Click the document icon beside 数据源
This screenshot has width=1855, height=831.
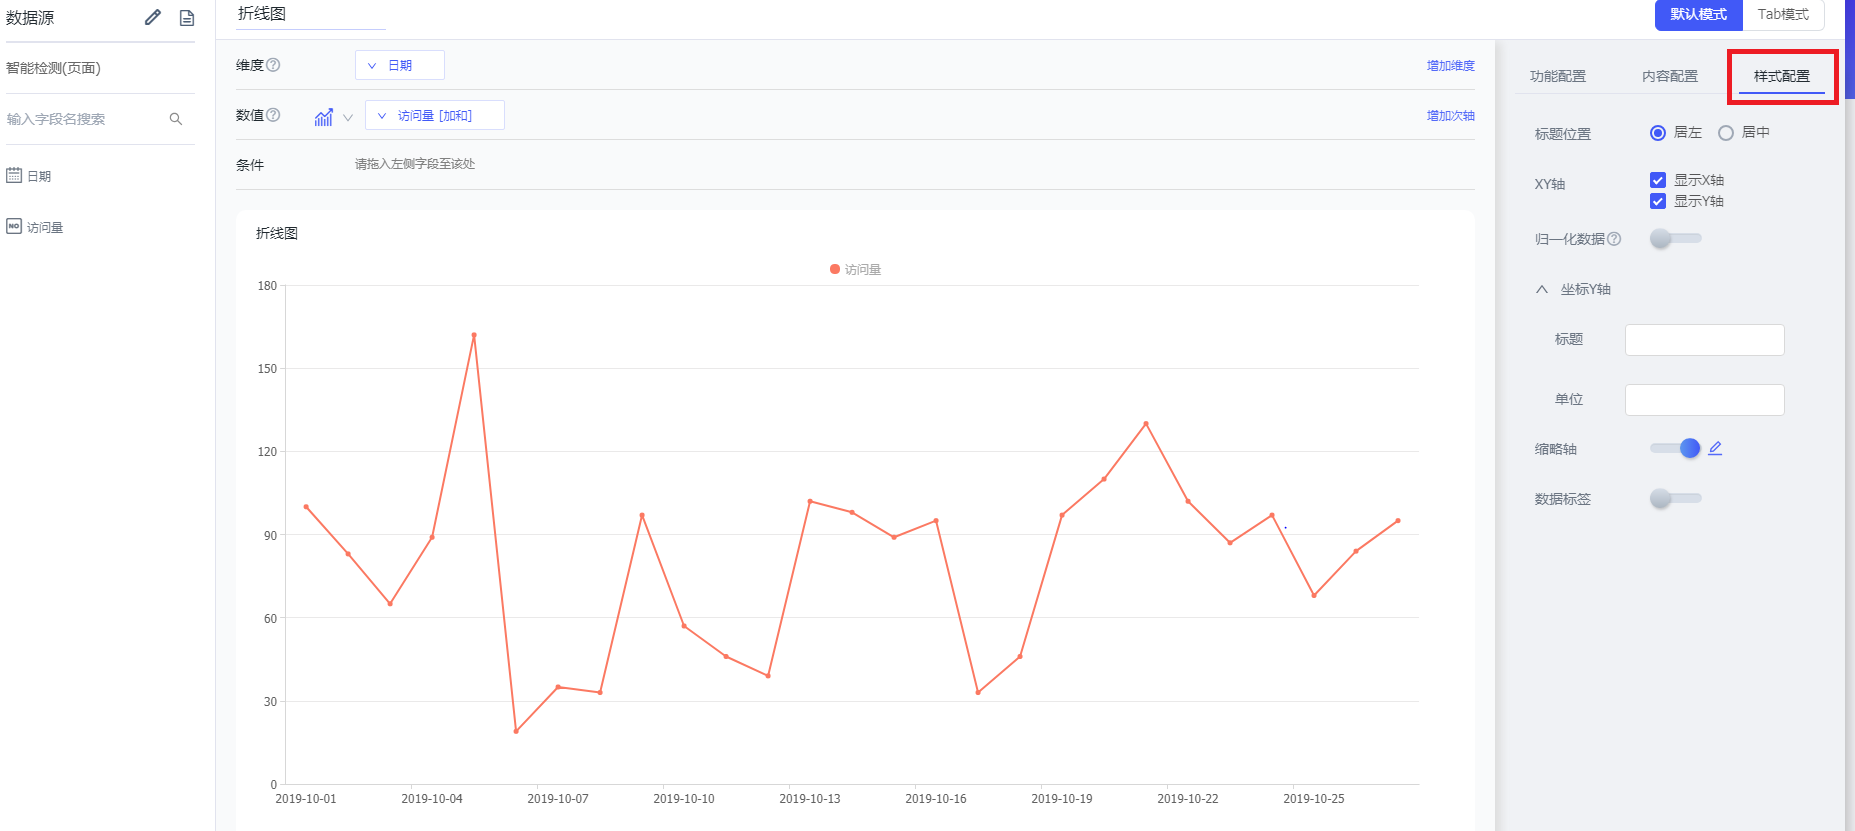[187, 18]
